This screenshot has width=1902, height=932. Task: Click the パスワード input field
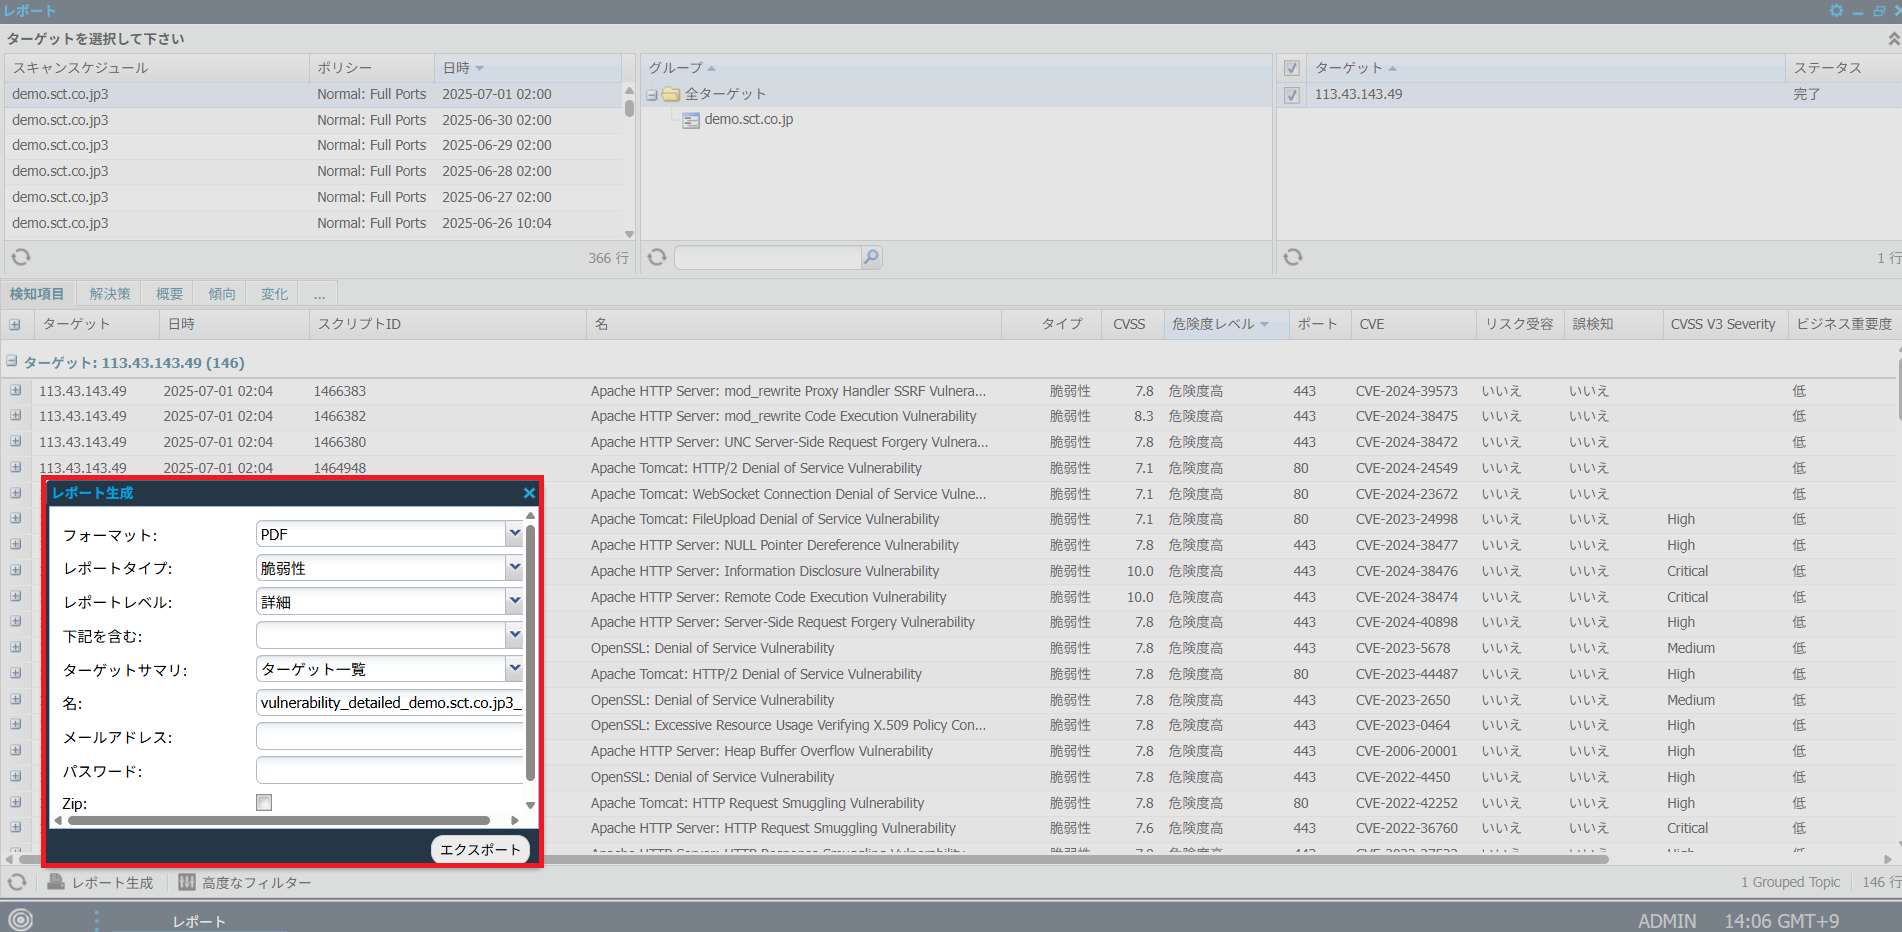pos(390,771)
